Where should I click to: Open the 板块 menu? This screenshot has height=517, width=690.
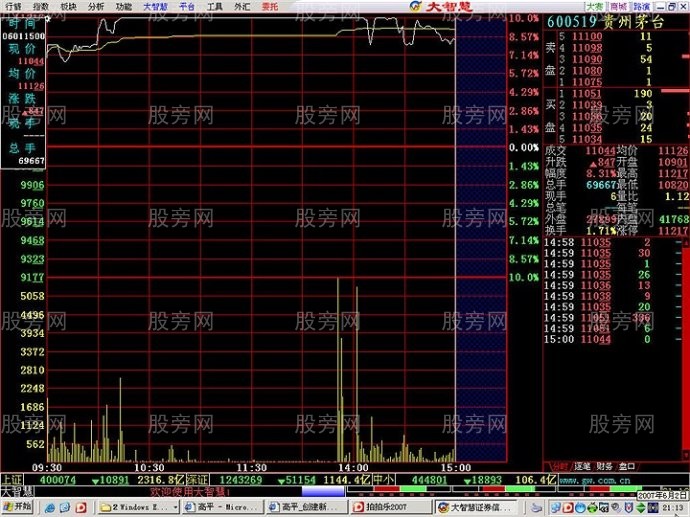[68, 6]
